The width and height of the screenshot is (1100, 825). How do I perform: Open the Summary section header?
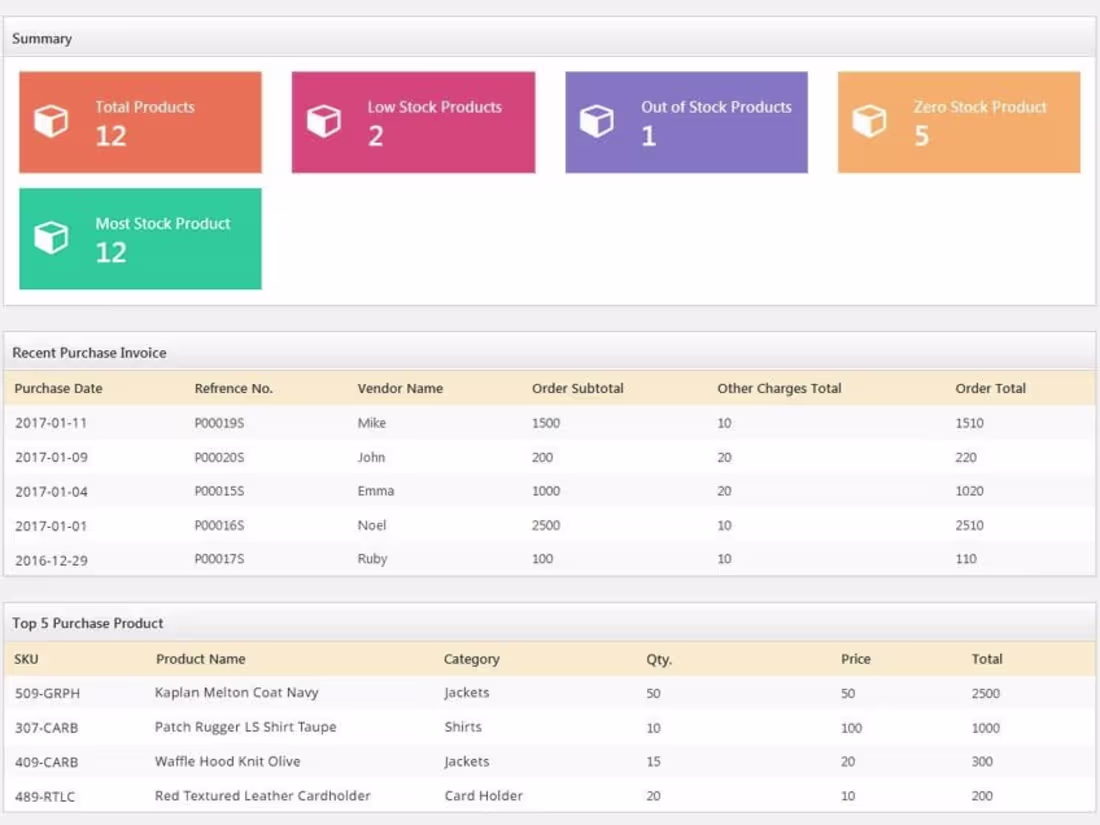[40, 38]
